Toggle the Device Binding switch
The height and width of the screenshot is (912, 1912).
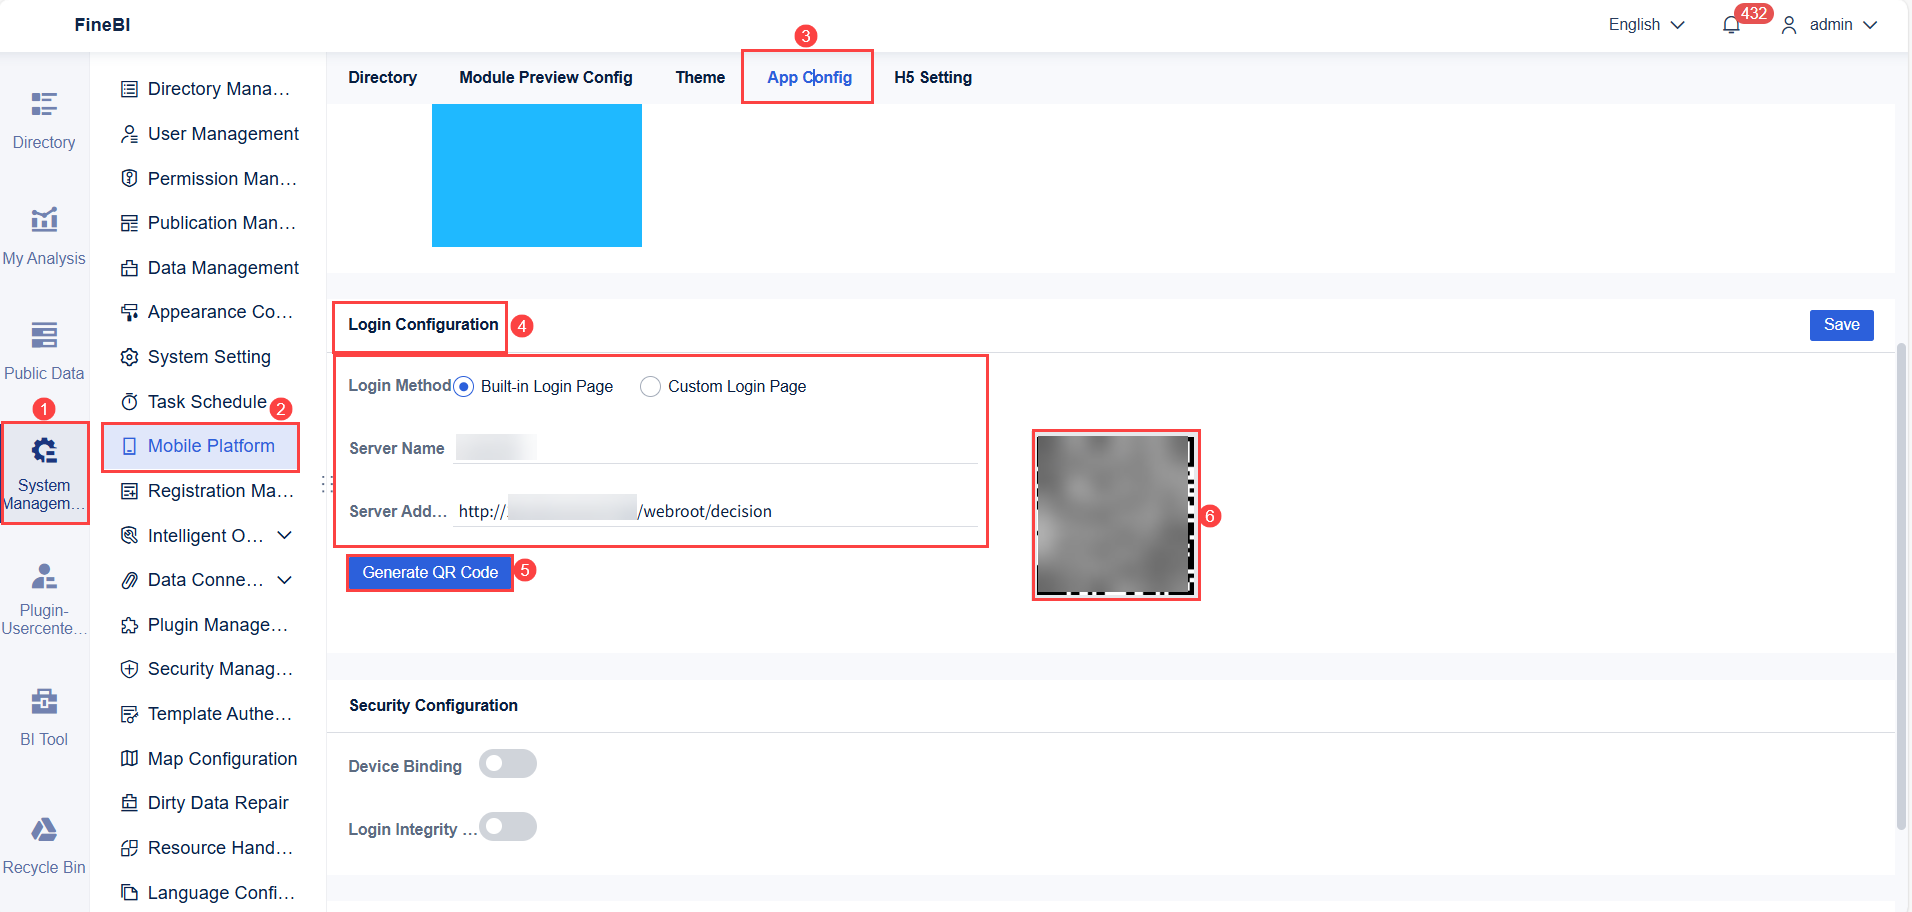click(508, 764)
